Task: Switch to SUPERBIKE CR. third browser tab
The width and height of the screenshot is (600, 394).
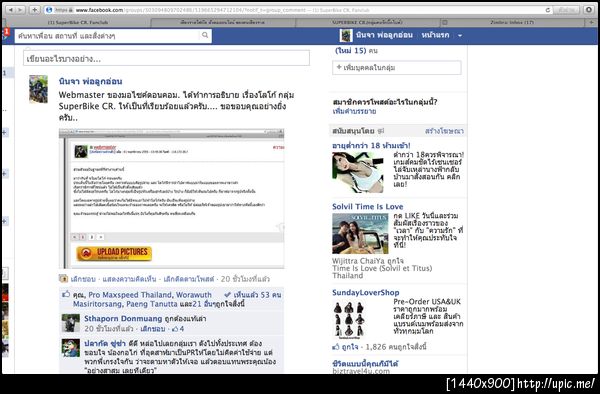Action: point(367,23)
